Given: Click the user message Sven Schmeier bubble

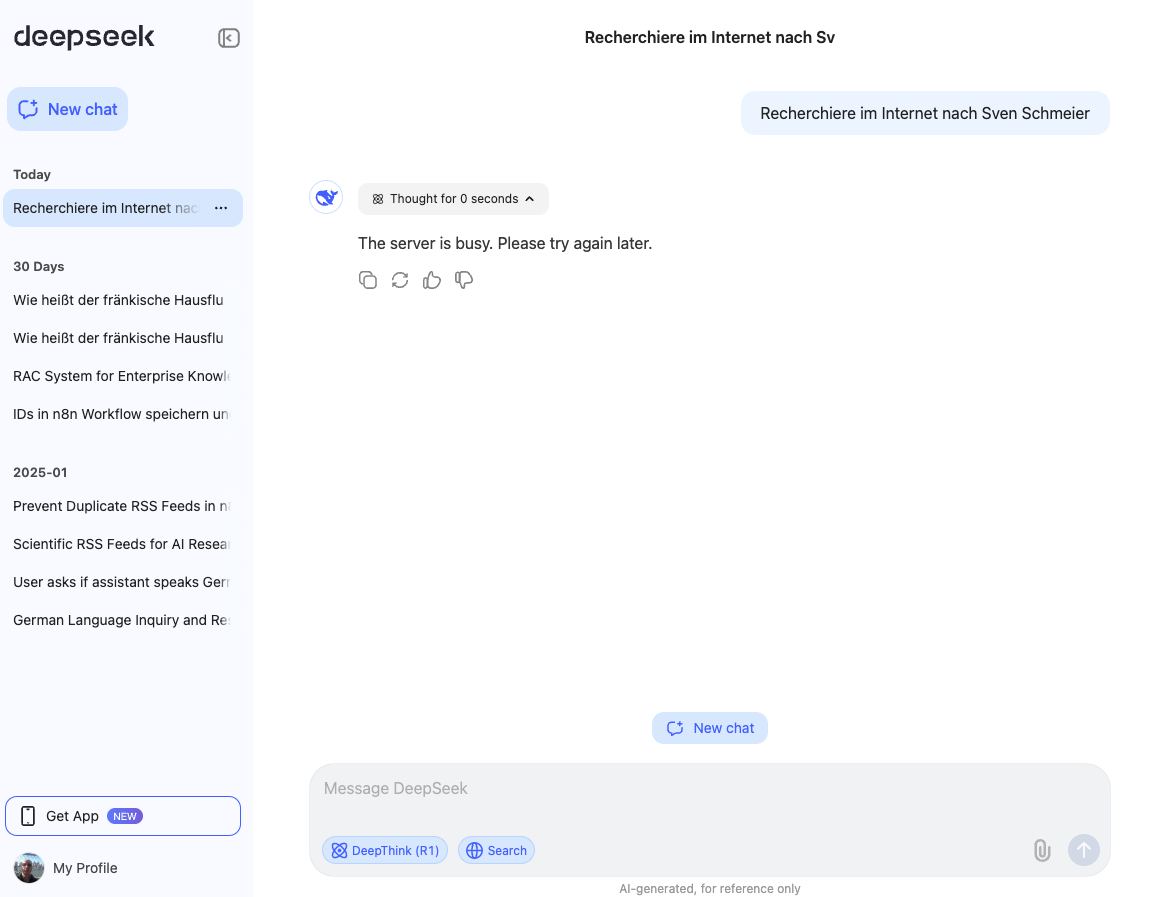Looking at the screenshot, I should click(925, 114).
